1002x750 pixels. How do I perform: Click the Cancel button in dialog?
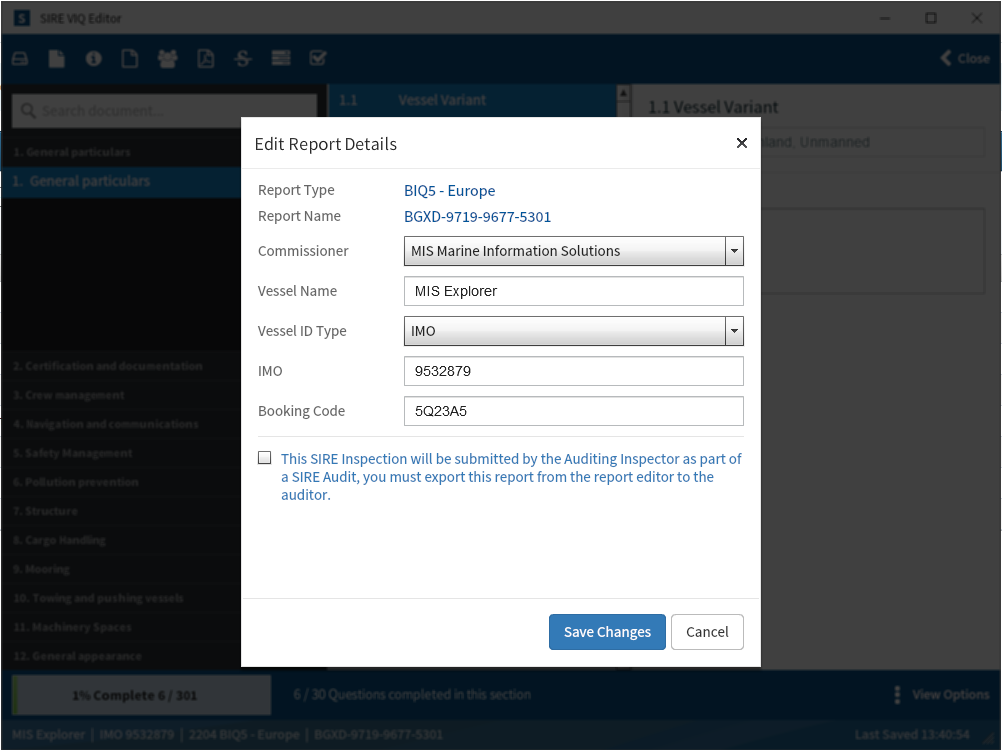pyautogui.click(x=707, y=632)
